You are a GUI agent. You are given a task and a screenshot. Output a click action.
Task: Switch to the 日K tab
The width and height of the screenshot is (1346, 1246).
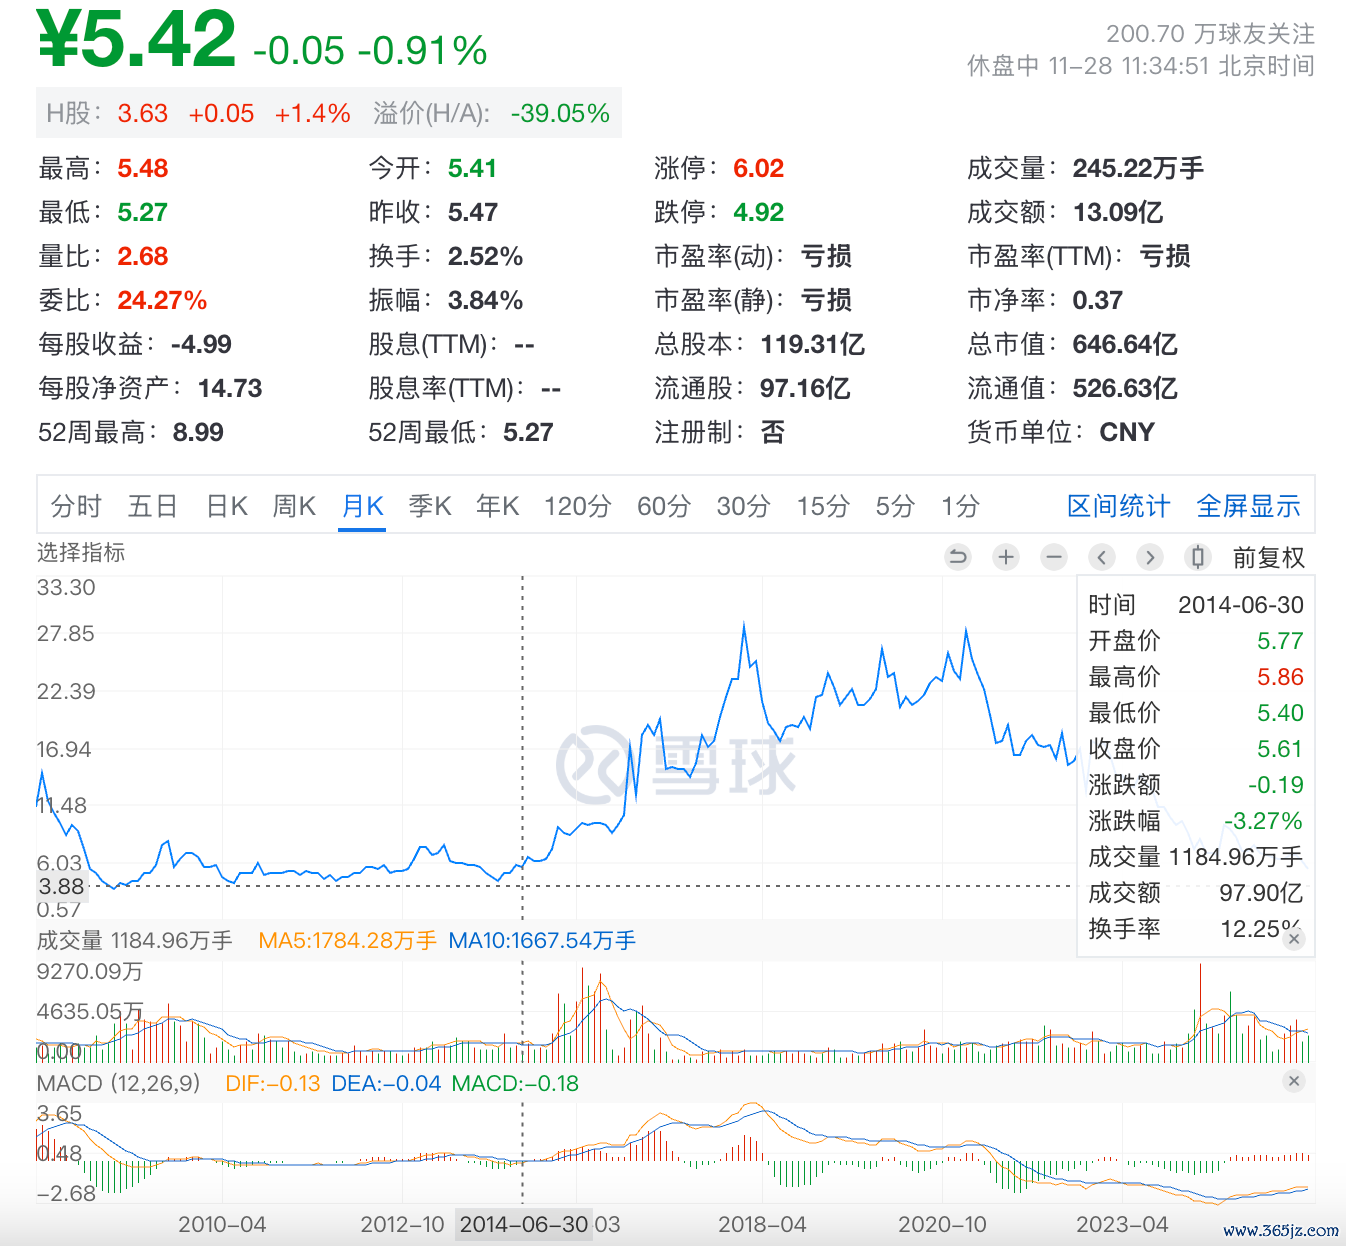tap(227, 507)
